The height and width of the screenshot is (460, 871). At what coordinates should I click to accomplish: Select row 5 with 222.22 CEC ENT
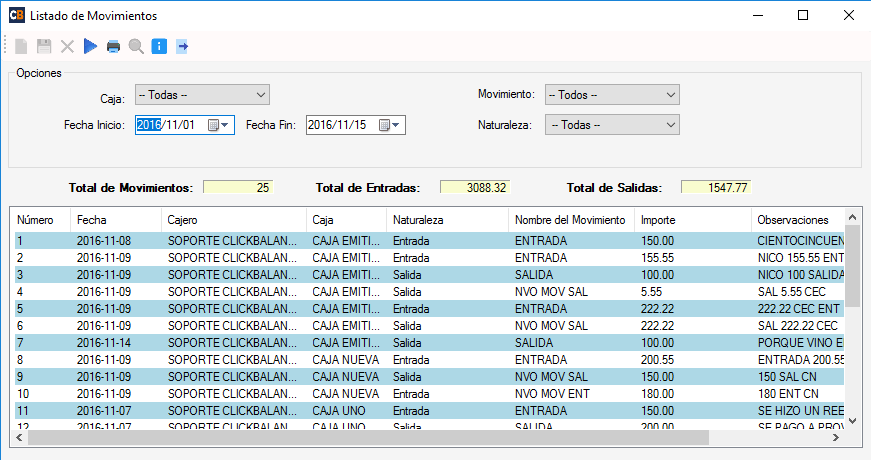[429, 309]
